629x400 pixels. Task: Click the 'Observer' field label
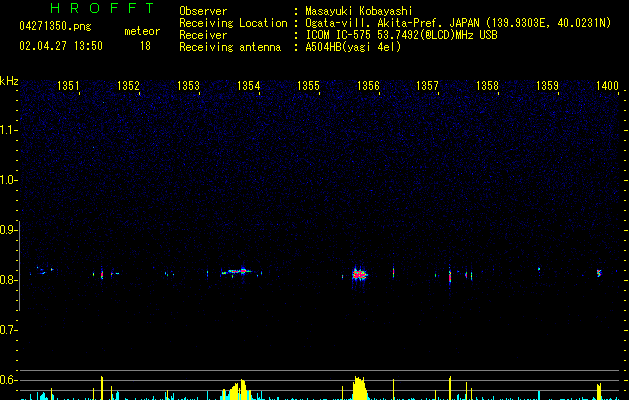(x=203, y=11)
